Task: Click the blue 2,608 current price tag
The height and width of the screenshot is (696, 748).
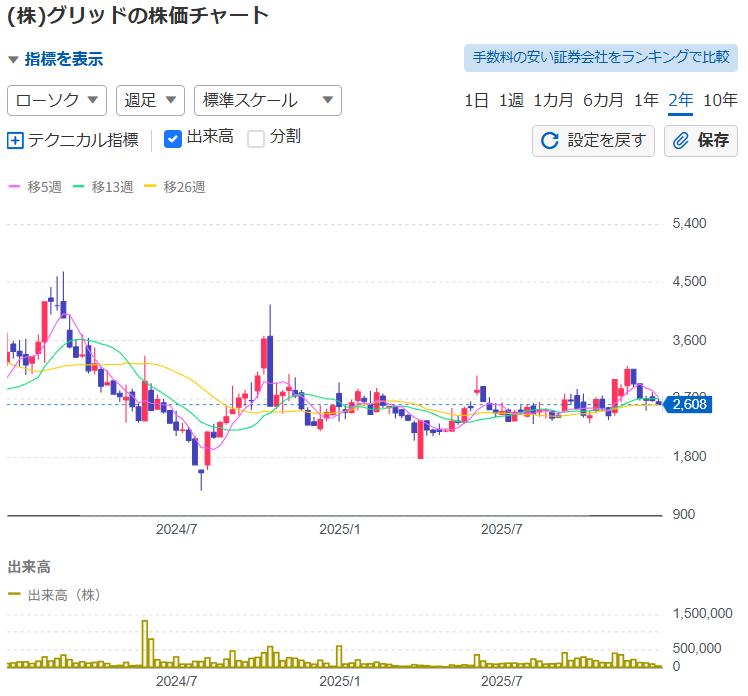Action: (688, 405)
